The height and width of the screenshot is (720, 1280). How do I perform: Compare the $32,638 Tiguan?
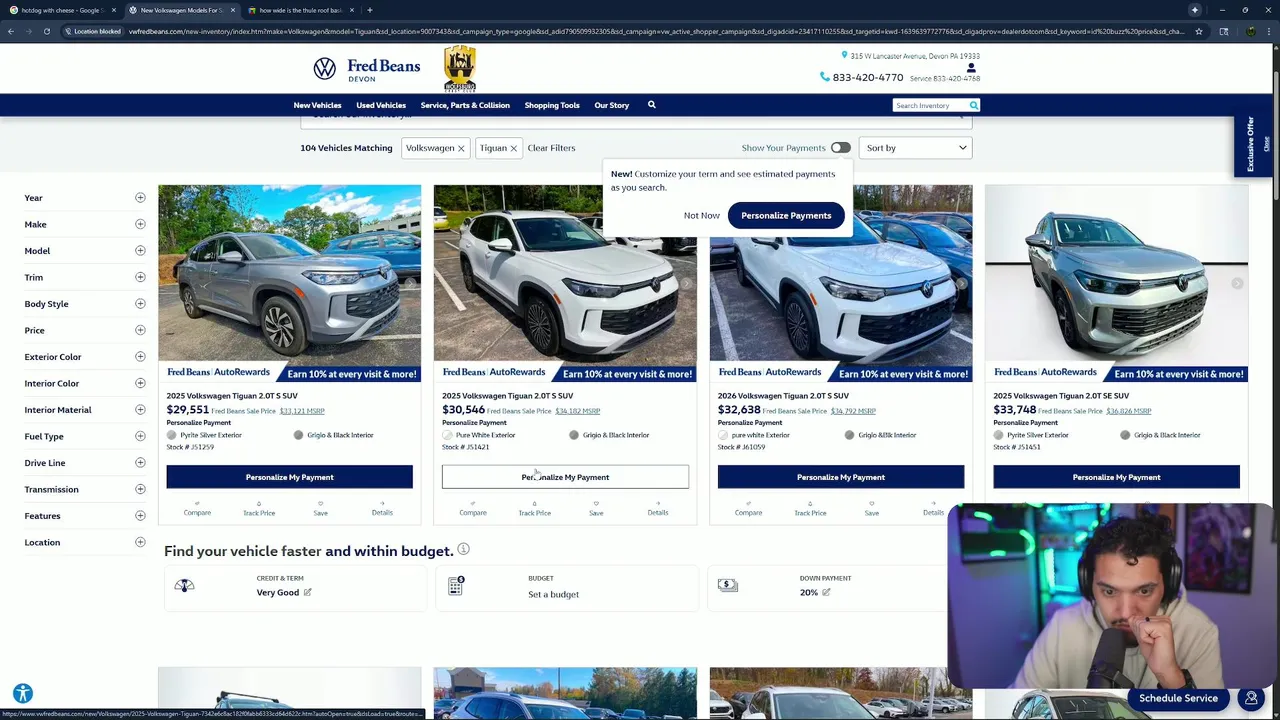pyautogui.click(x=748, y=509)
